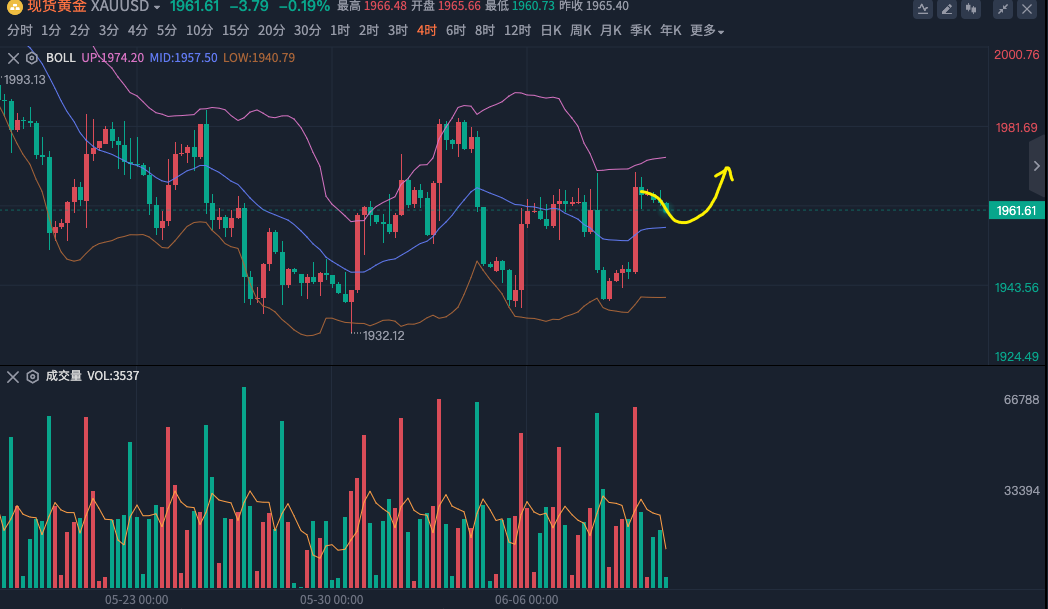Viewport: 1048px width, 609px height.
Task: Click the current price label 1961.61
Action: pyautogui.click(x=1016, y=210)
